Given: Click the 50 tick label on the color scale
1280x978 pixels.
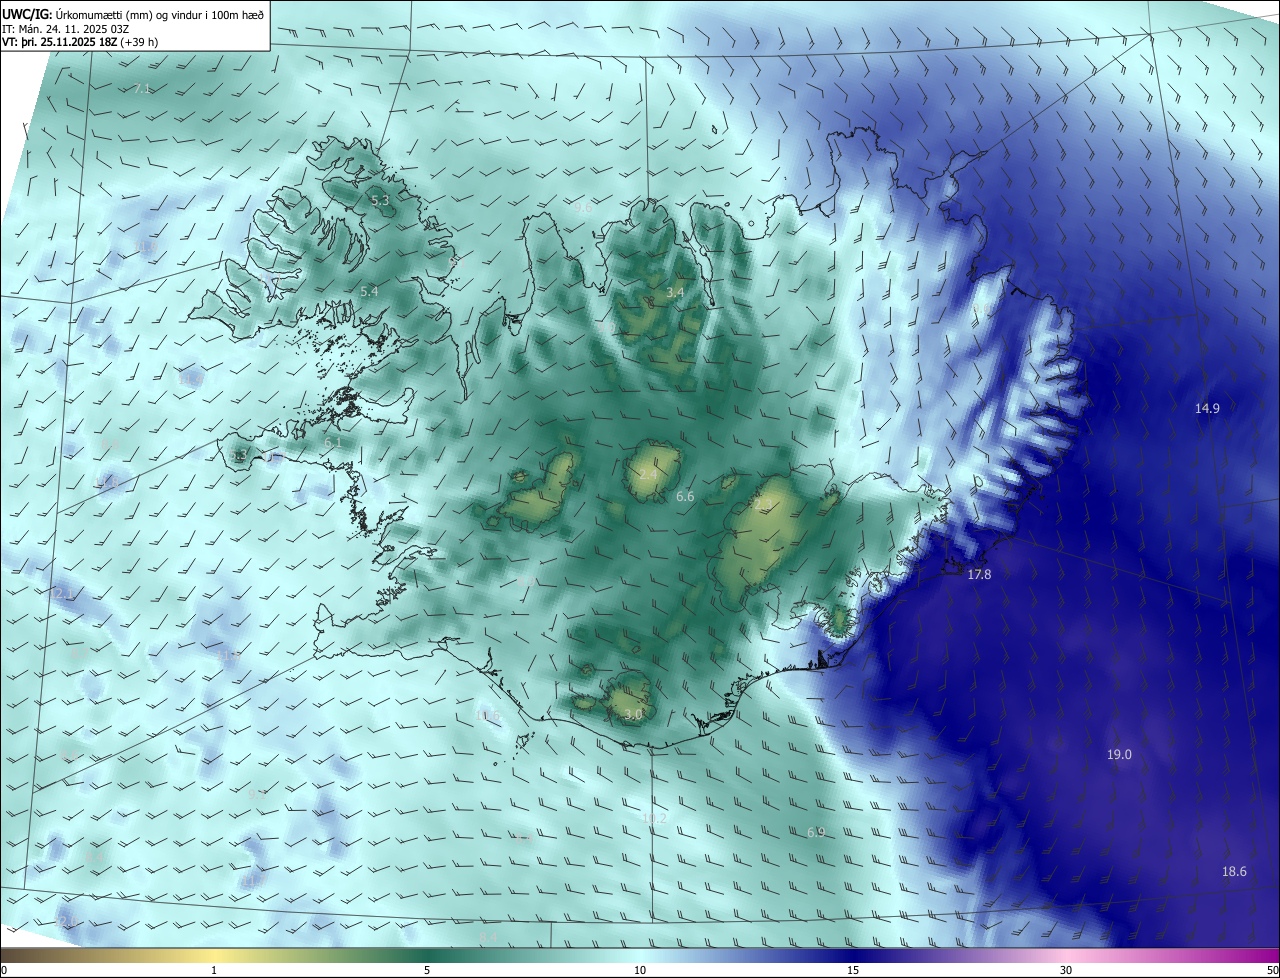Looking at the screenshot, I should [1272, 970].
